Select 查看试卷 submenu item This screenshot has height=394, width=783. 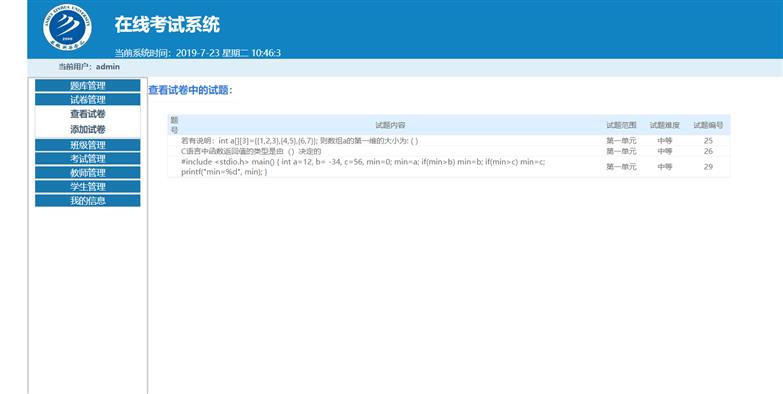87,114
